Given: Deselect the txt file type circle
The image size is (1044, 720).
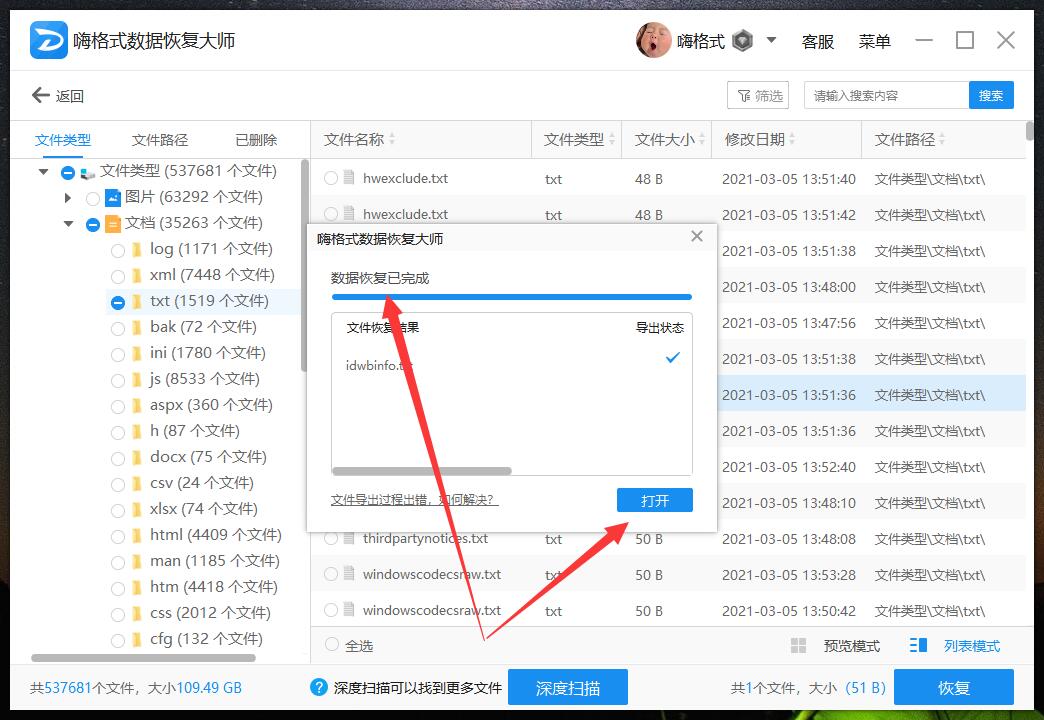Looking at the screenshot, I should point(118,303).
